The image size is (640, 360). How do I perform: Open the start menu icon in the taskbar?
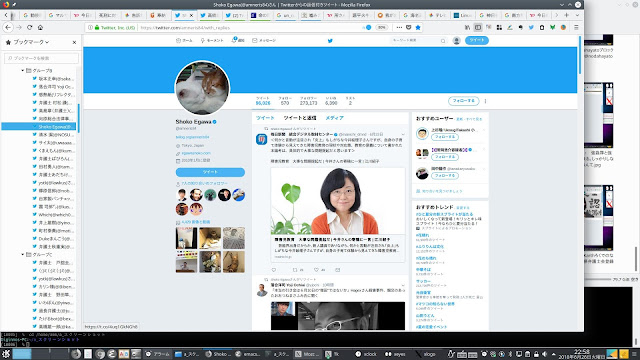click(6, 354)
